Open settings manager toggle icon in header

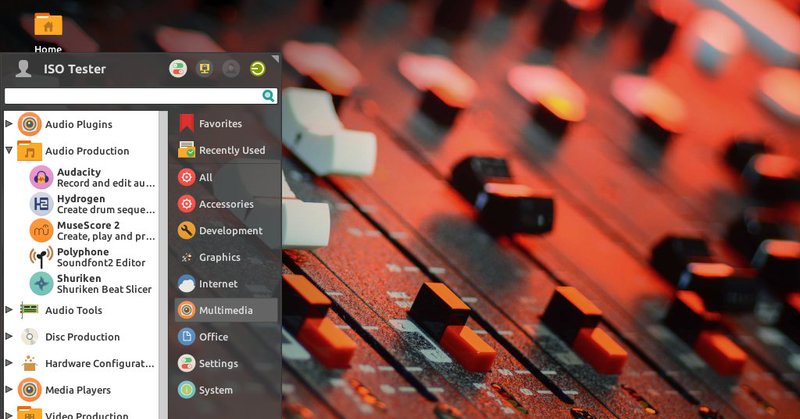[x=178, y=68]
